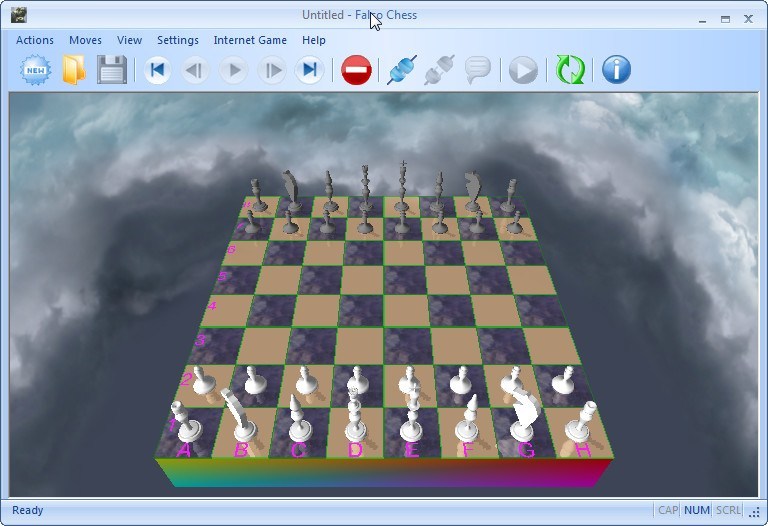Select white pawn on A2
The width and height of the screenshot is (768, 526).
[x=202, y=382]
